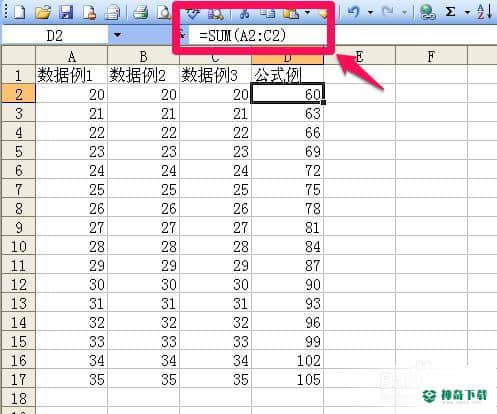Click the Print icon in the toolbar

coord(141,12)
